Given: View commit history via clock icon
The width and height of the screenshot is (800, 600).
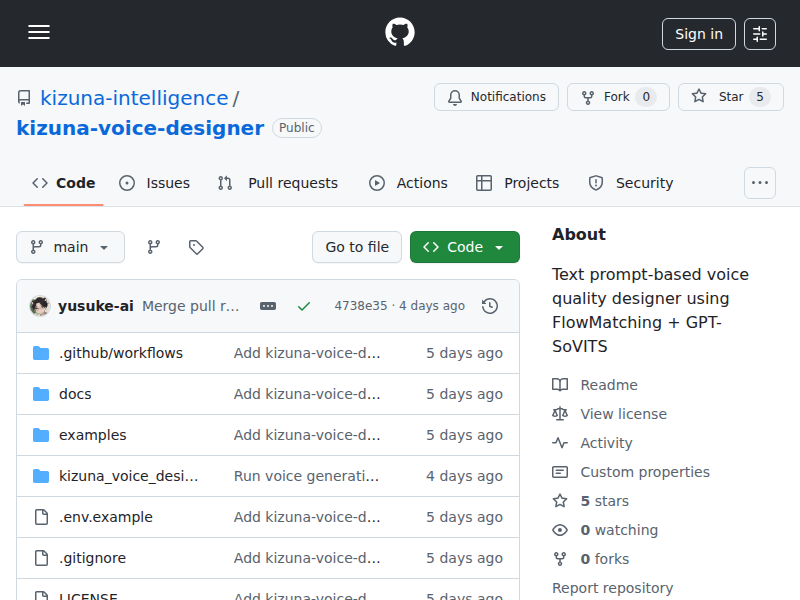Looking at the screenshot, I should coord(490,306).
